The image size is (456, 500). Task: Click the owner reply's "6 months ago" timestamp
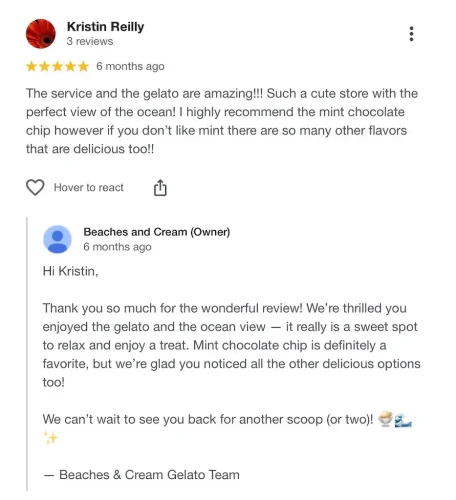117,247
